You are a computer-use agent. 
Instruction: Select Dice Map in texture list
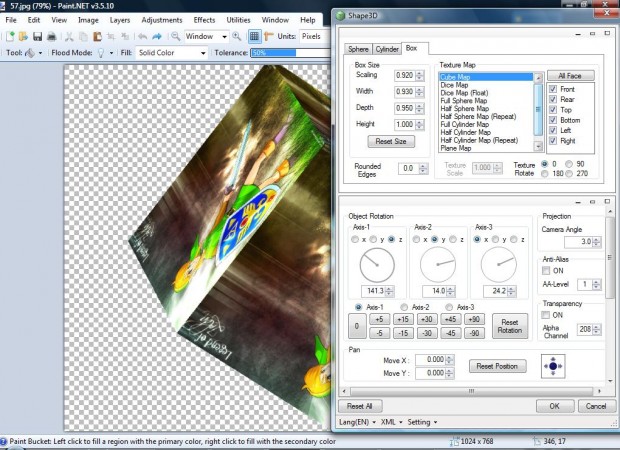(x=454, y=85)
